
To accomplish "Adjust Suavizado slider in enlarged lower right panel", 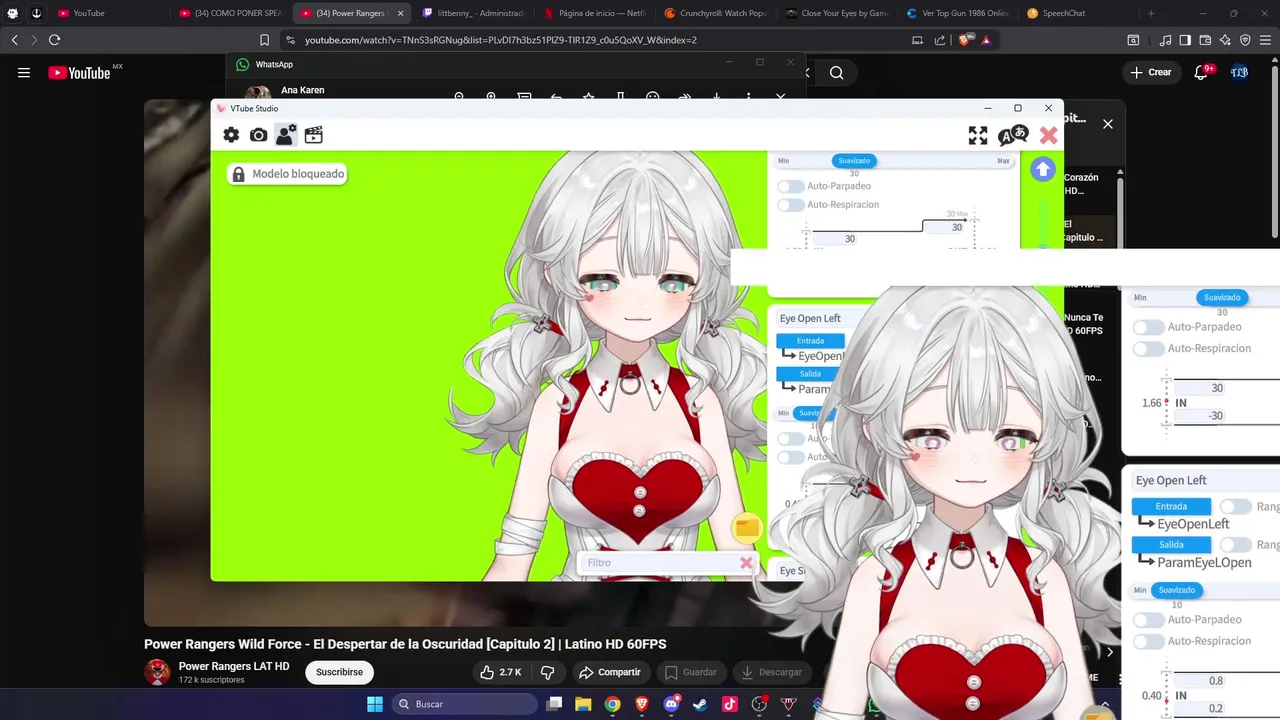I will (x=1176, y=590).
